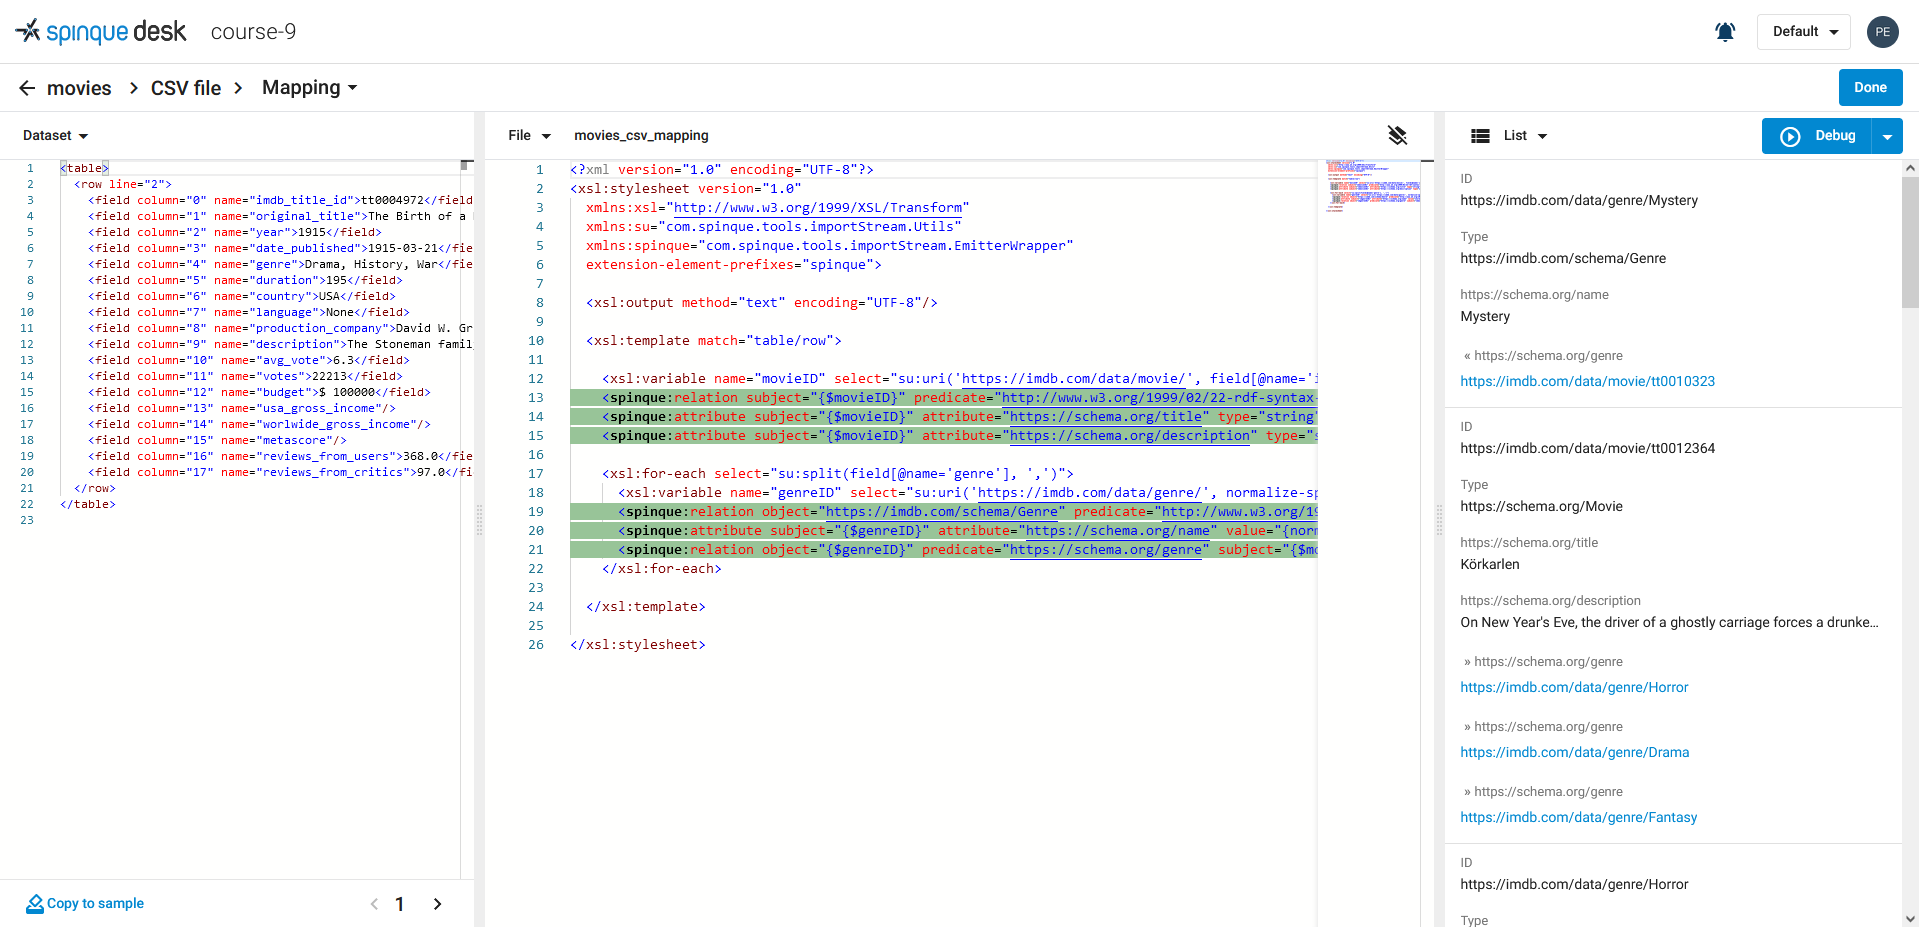Open genre/Horror link
1919x927 pixels.
tap(1574, 687)
